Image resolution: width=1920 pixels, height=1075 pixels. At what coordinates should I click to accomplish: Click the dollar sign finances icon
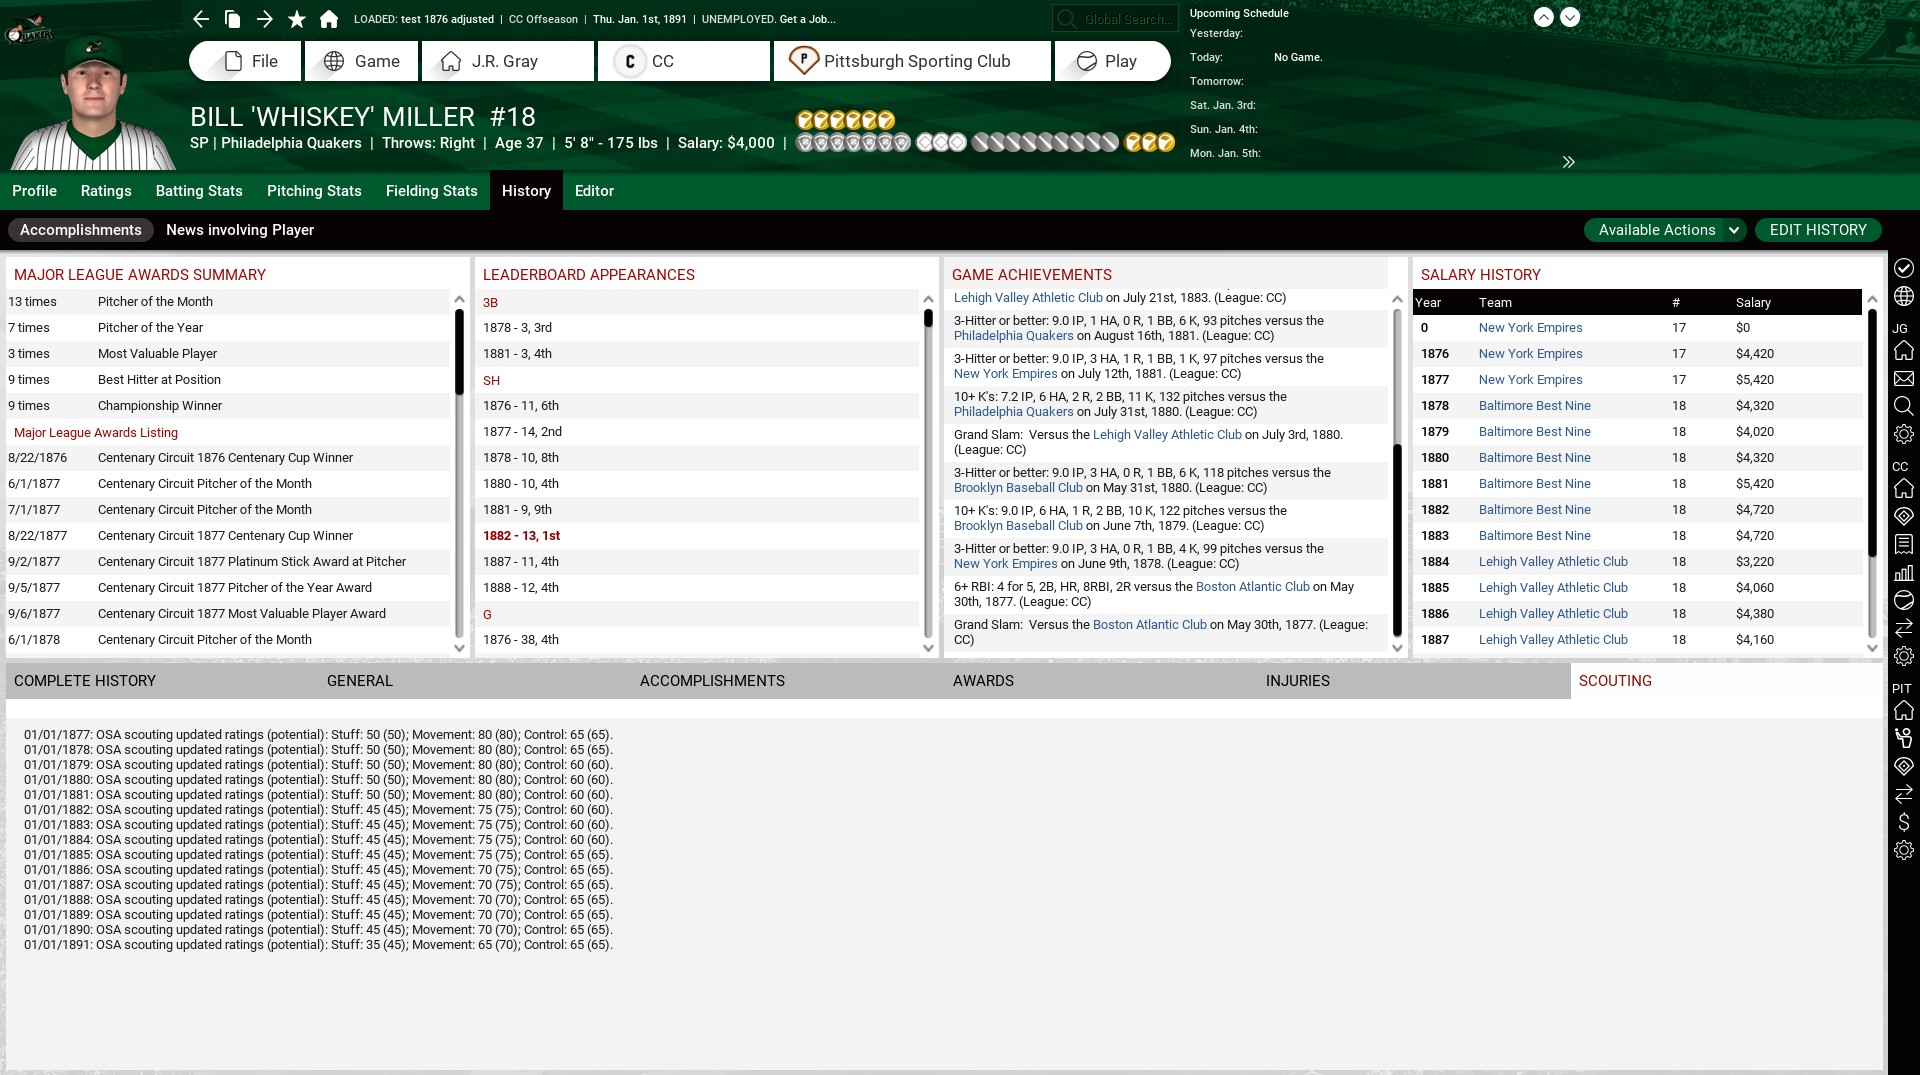click(x=1904, y=822)
